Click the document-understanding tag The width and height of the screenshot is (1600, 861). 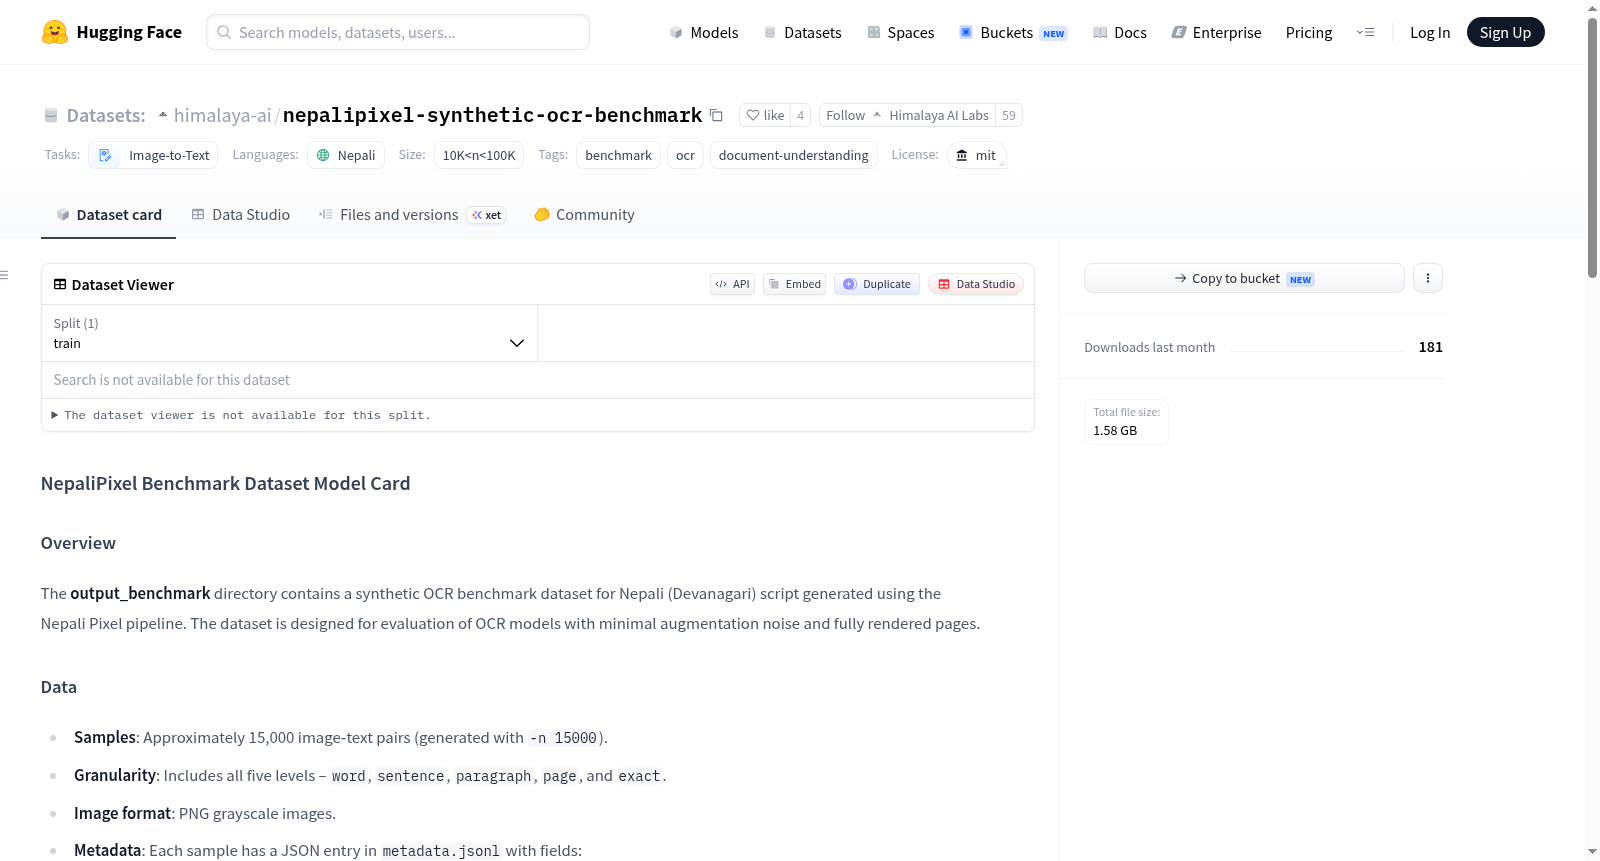[794, 155]
